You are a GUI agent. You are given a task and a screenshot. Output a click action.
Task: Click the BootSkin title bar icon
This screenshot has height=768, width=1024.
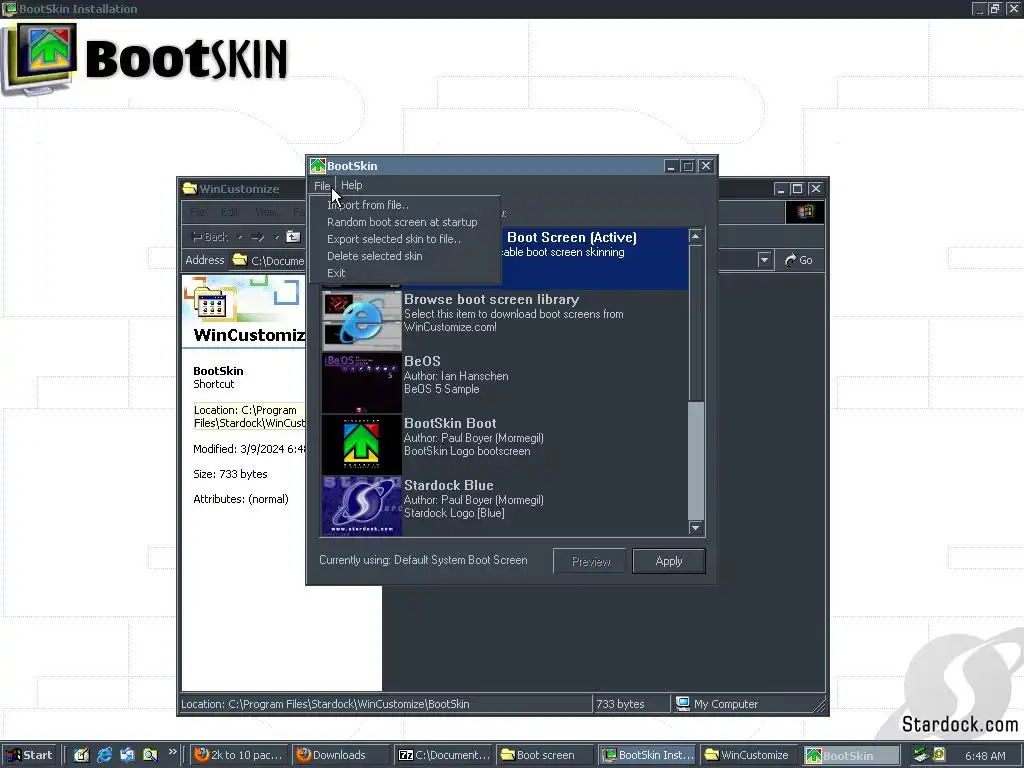(318, 166)
